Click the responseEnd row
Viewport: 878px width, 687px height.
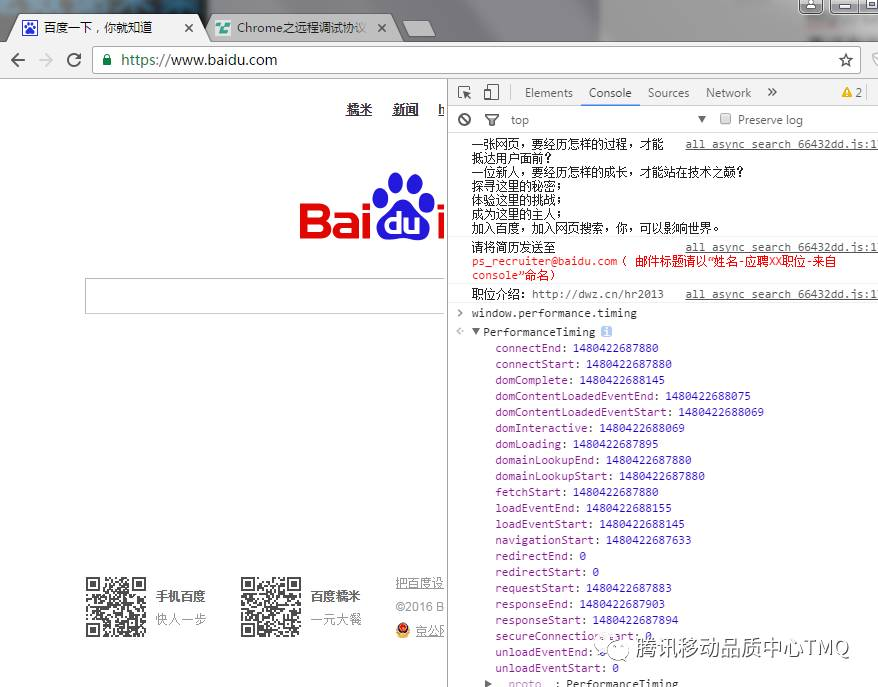coord(580,604)
